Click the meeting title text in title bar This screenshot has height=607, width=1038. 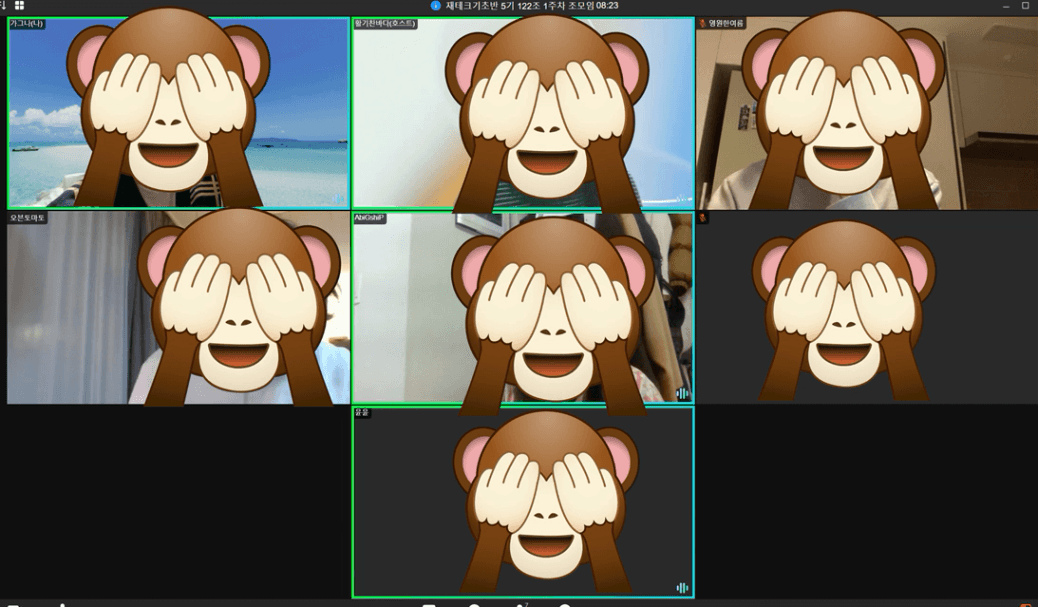point(532,5)
